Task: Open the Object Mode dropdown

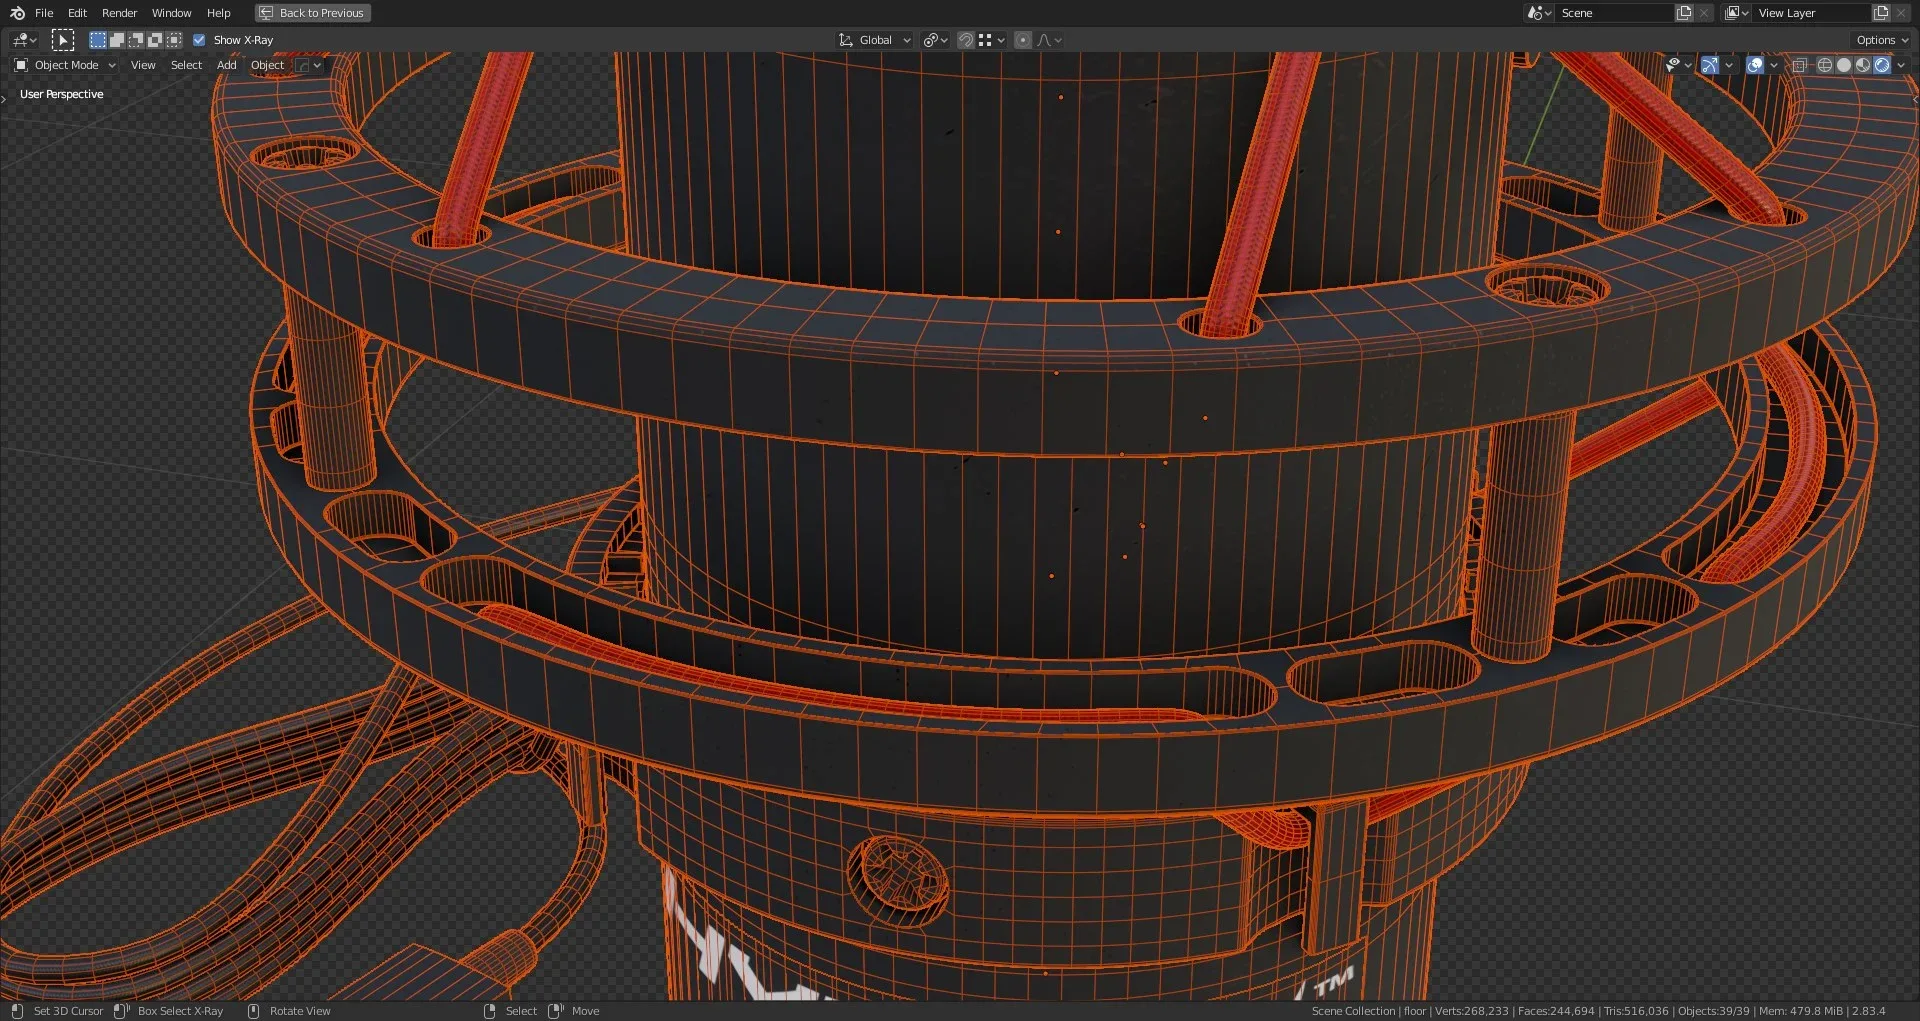Action: 66,65
